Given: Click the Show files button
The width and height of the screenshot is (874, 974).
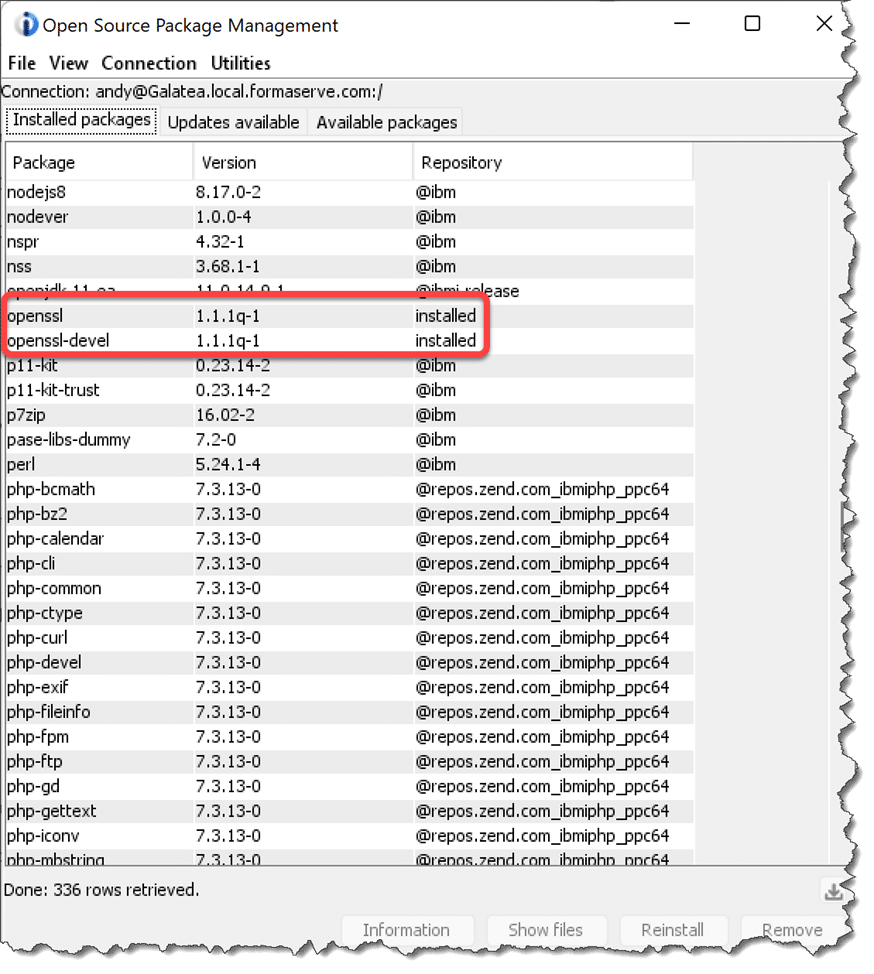Looking at the screenshot, I should pyautogui.click(x=545, y=930).
